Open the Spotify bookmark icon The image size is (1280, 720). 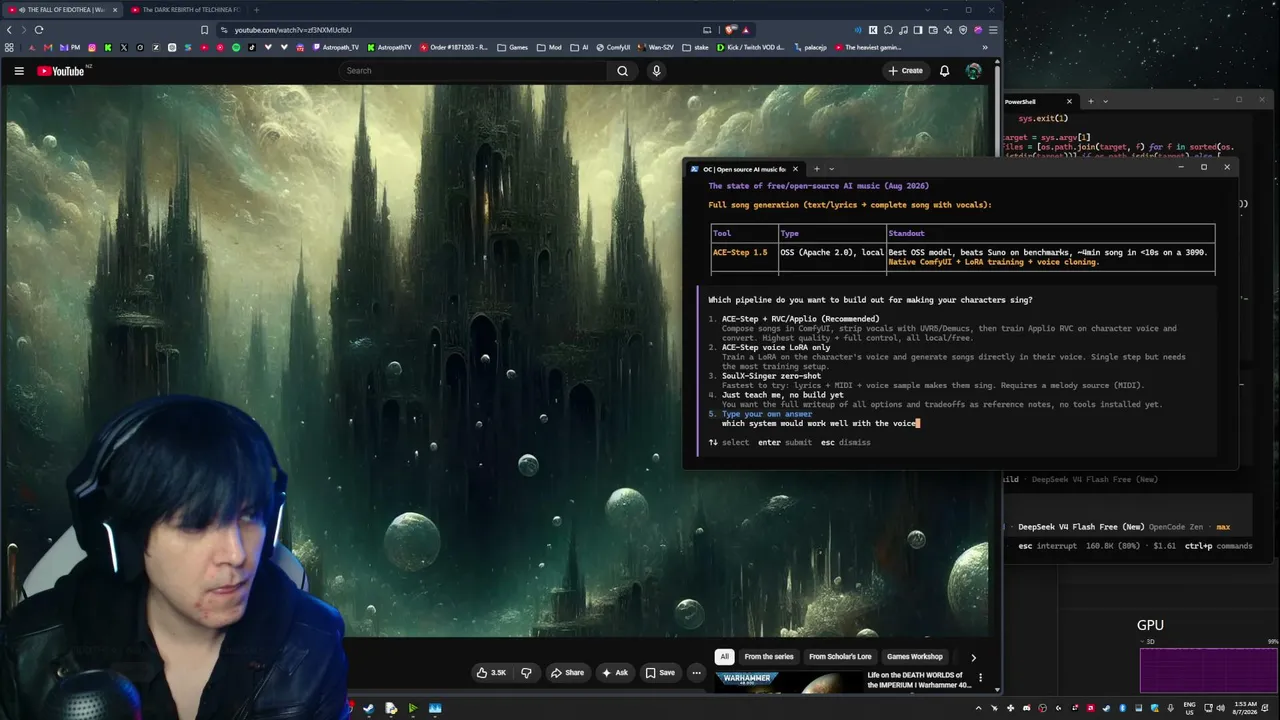236,47
